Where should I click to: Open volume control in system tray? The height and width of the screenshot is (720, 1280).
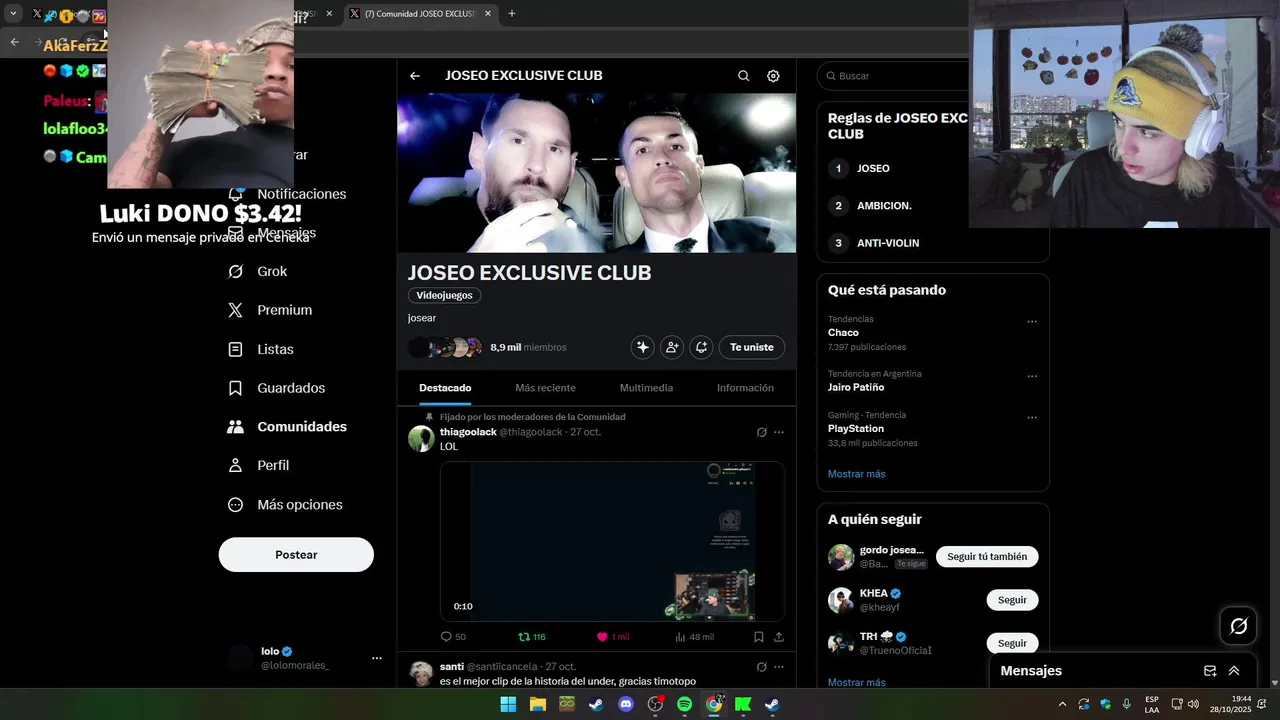[x=1193, y=704]
